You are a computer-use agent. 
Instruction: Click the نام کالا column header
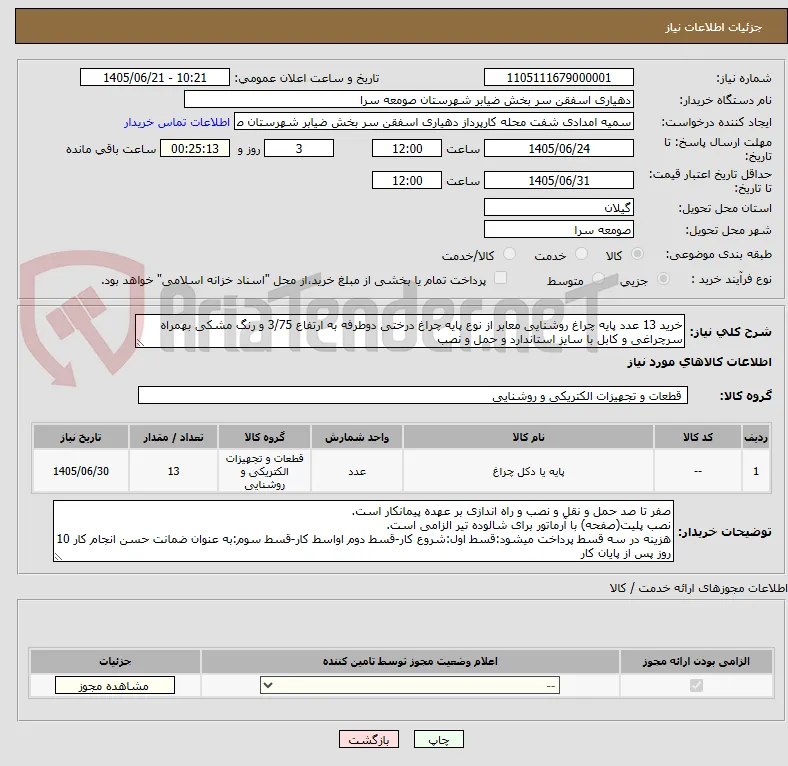point(528,437)
